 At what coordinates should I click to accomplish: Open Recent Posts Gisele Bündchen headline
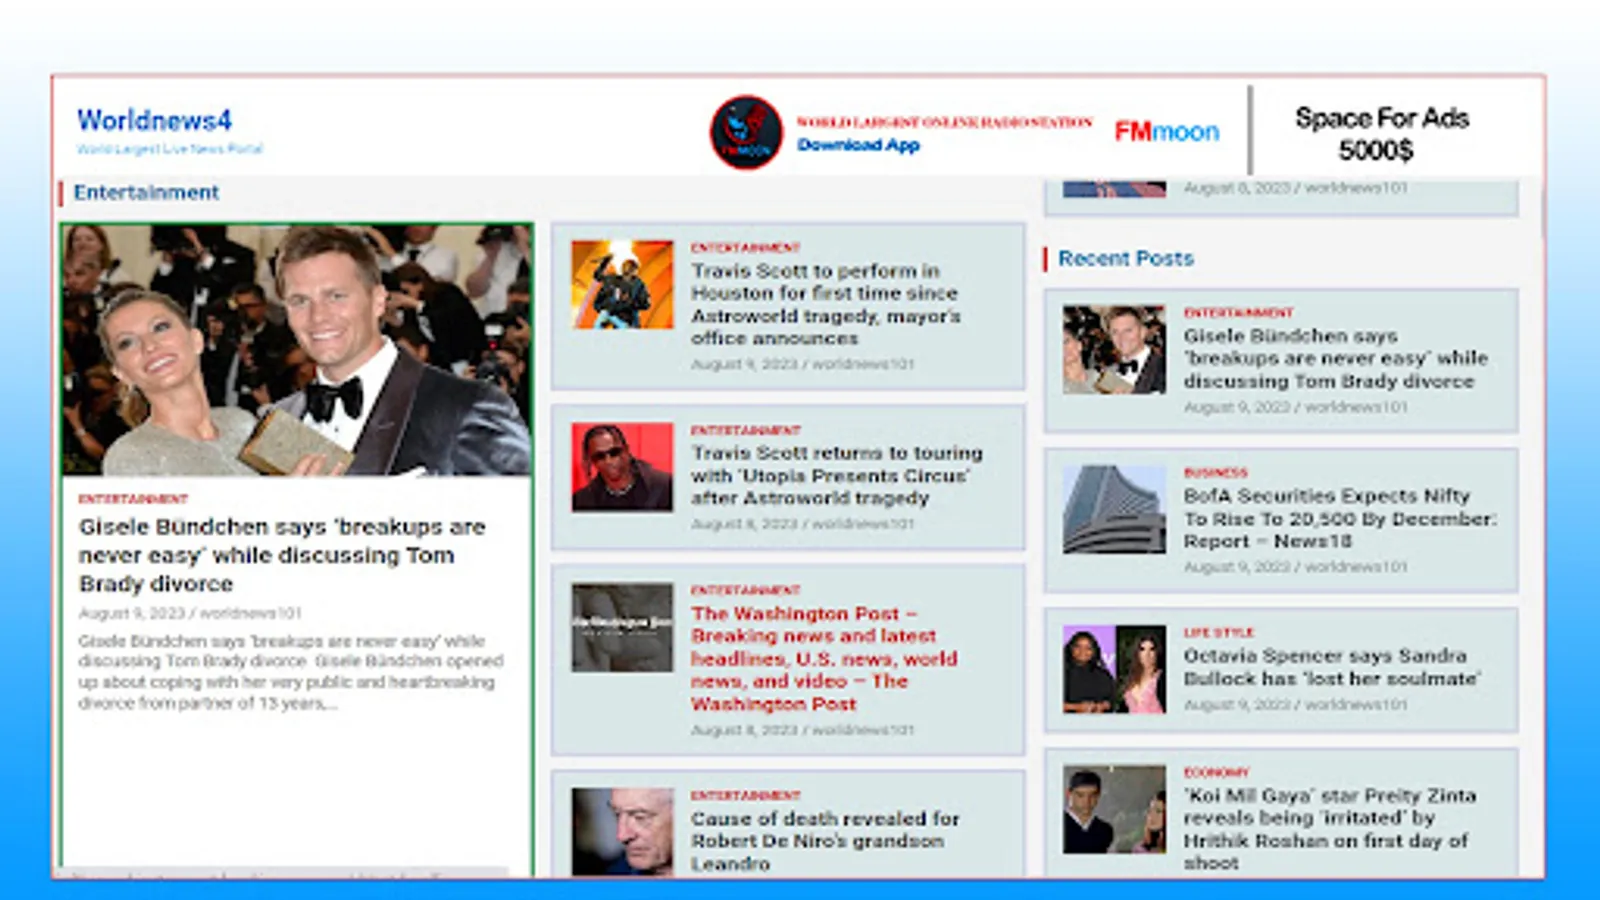[x=1336, y=358]
